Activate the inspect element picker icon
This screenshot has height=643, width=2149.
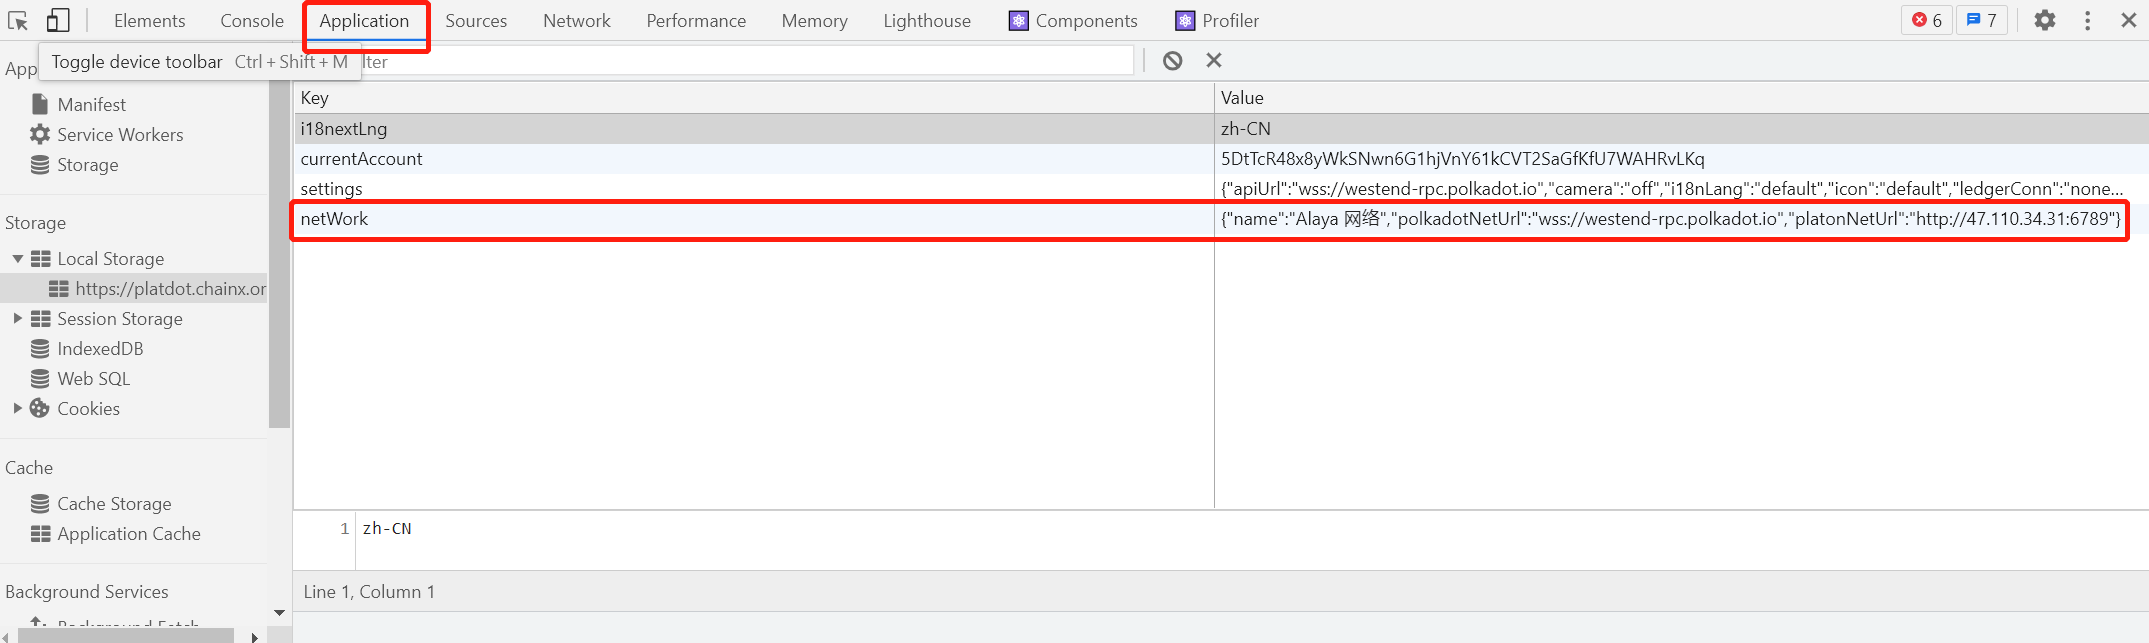click(x=18, y=20)
